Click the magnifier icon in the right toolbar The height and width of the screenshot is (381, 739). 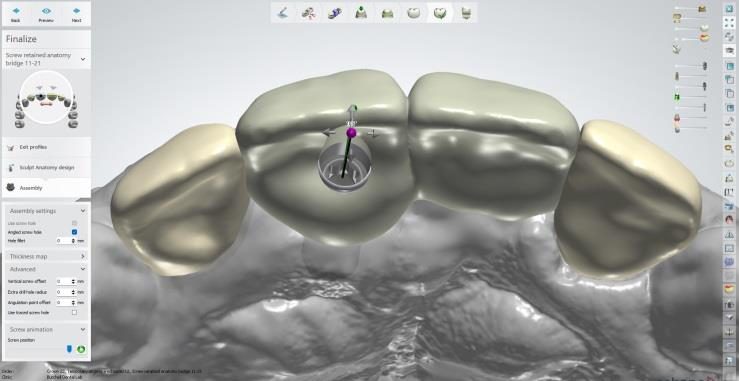[x=729, y=149]
